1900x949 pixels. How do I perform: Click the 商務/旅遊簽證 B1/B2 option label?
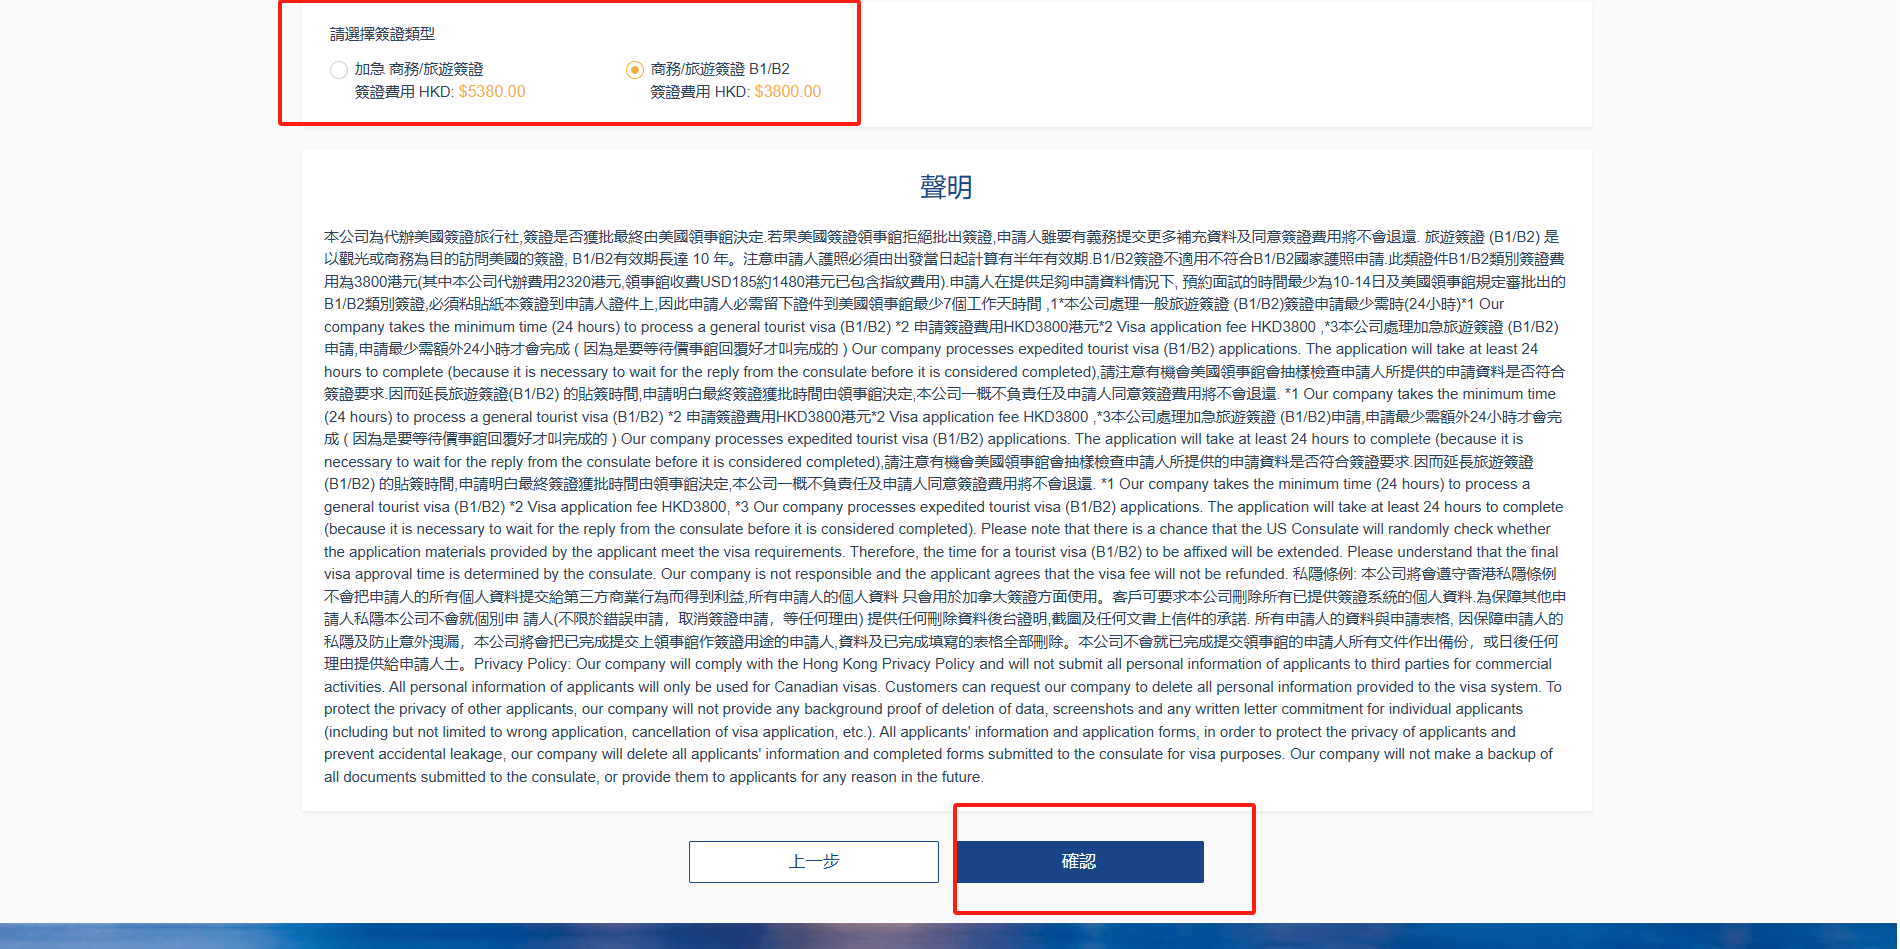(x=720, y=69)
